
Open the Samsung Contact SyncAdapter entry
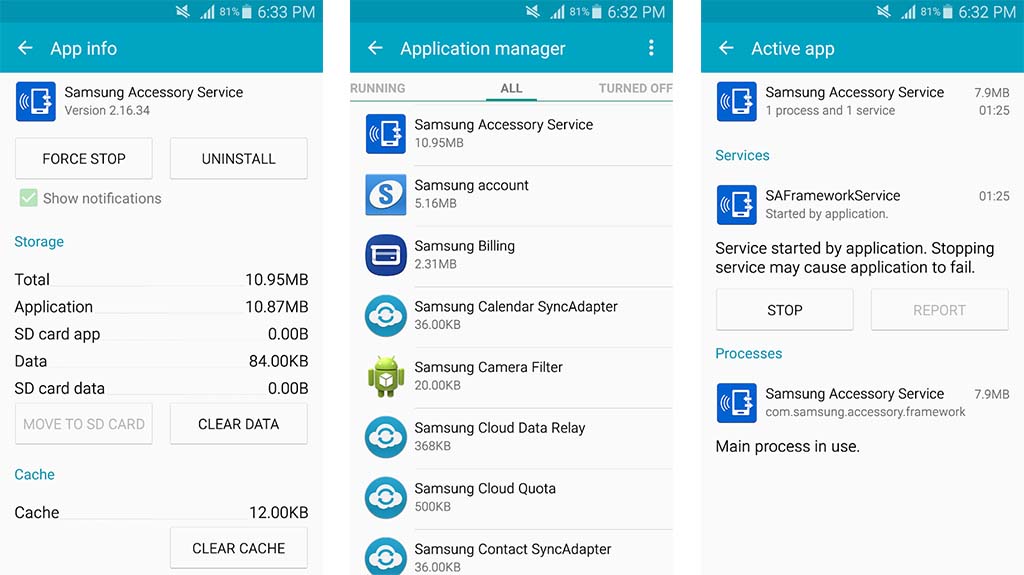[x=511, y=554]
